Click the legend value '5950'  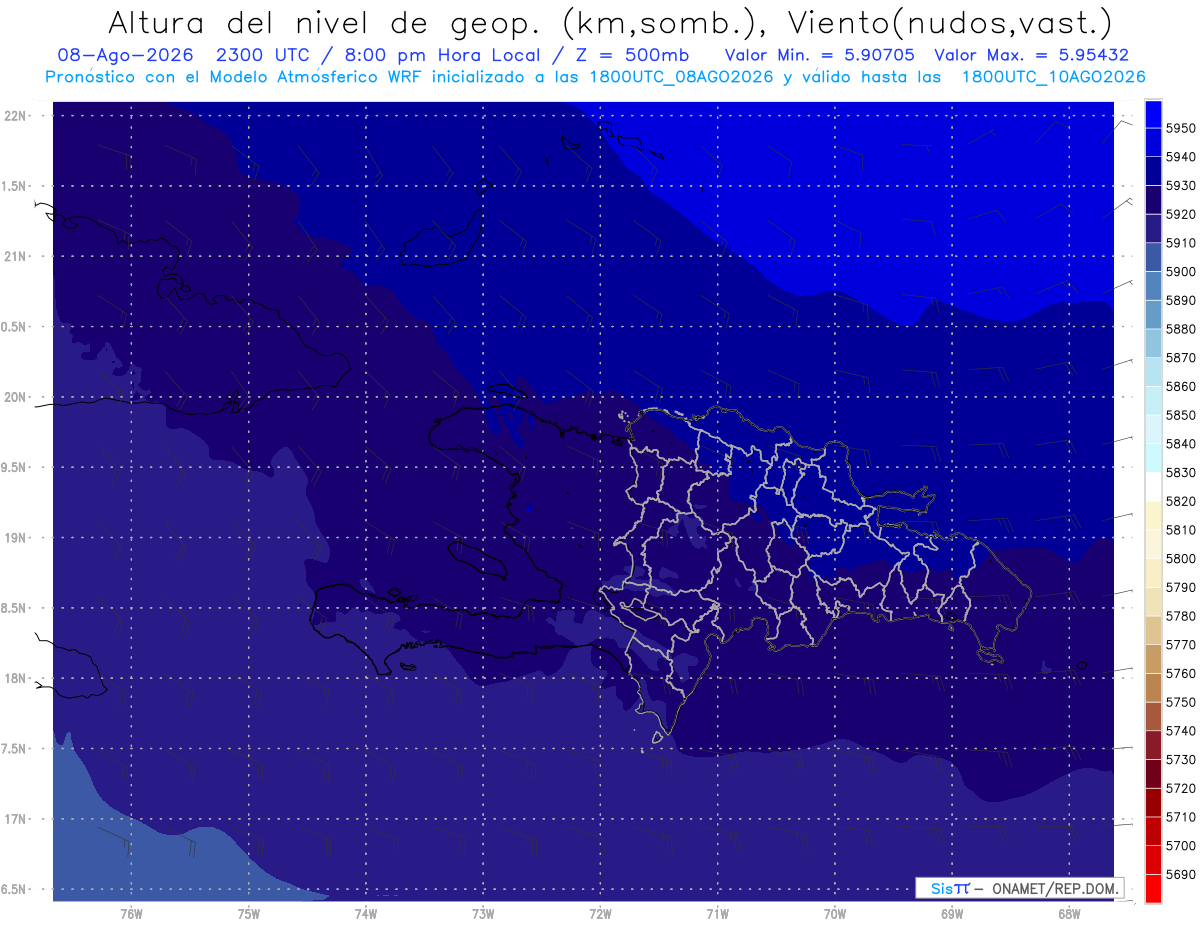(x=1182, y=128)
